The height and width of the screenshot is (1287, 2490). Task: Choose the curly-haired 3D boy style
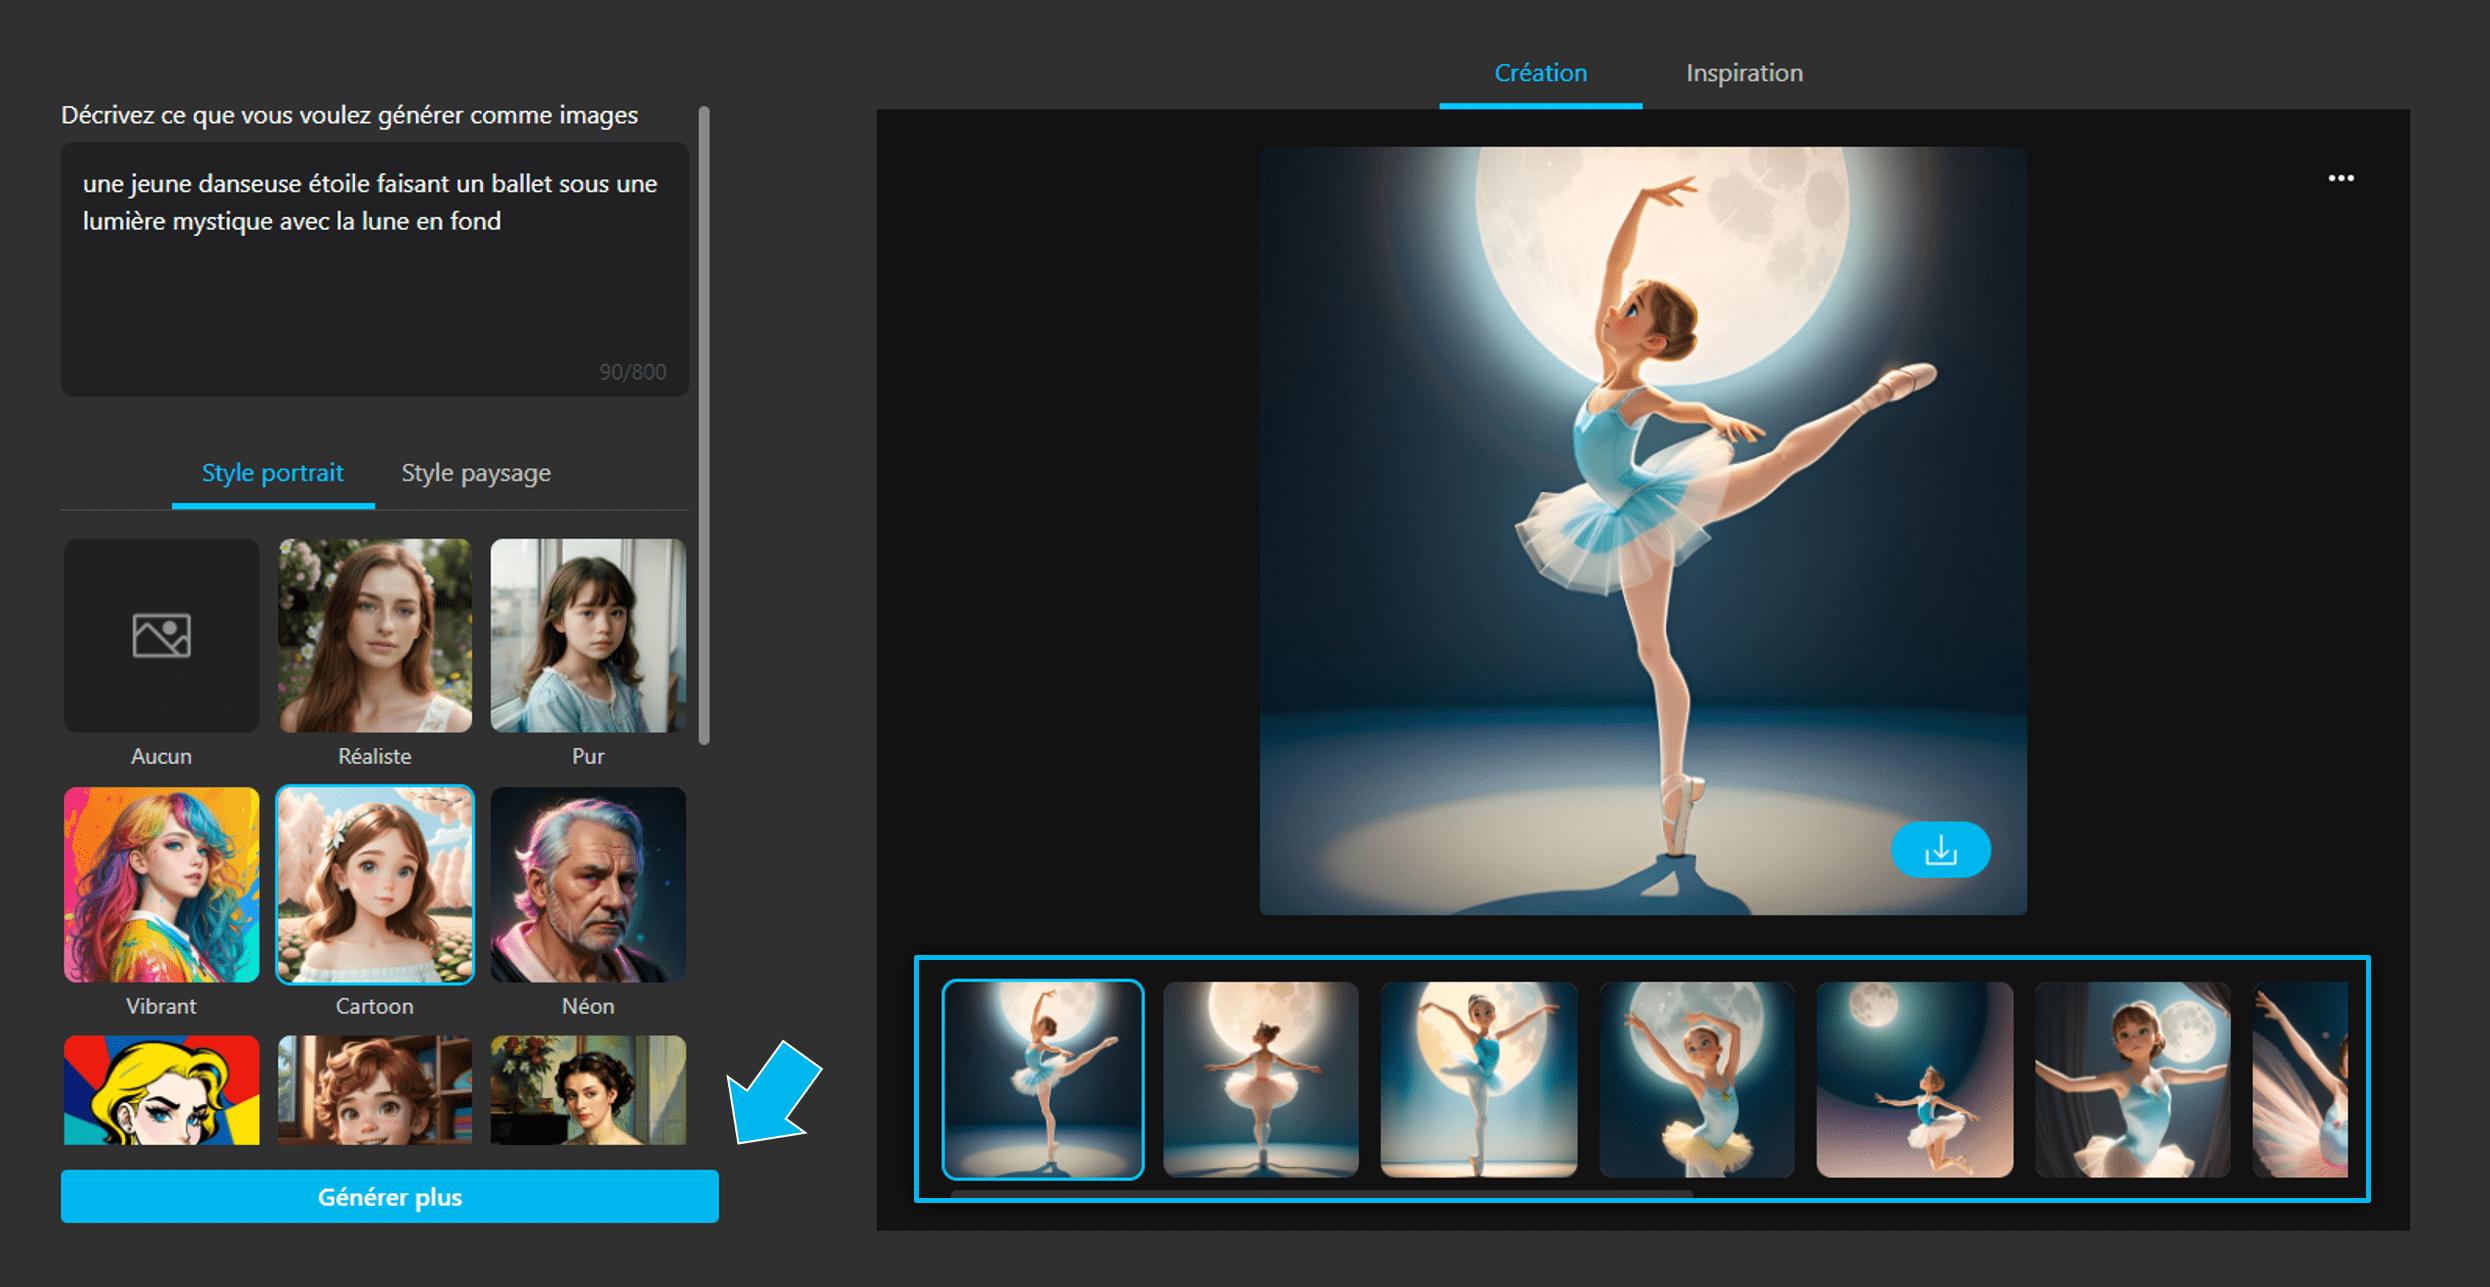(x=374, y=1090)
